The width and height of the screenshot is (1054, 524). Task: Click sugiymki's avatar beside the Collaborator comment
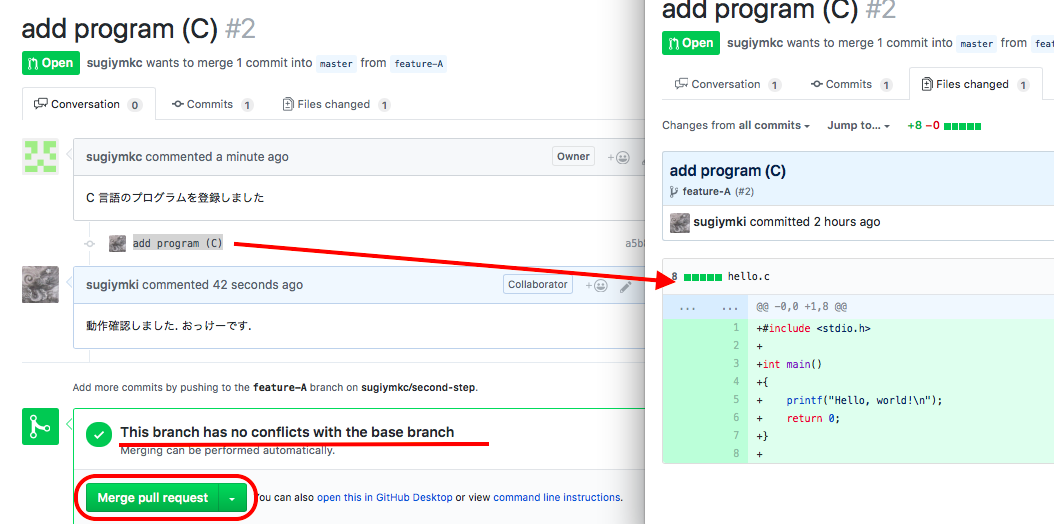[40, 285]
